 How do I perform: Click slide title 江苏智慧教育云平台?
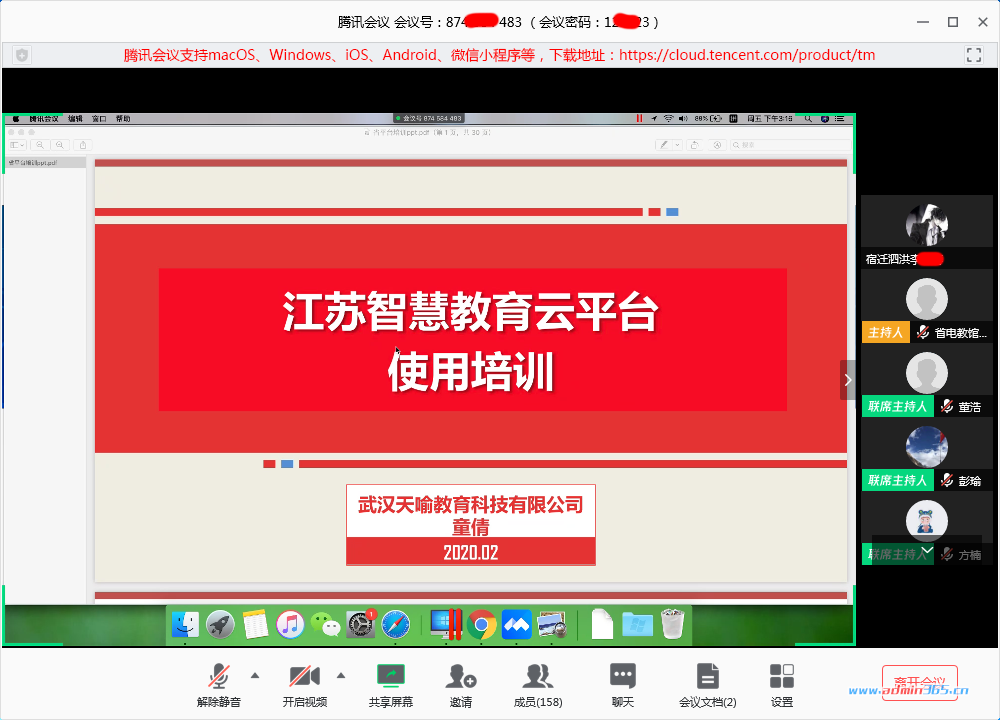coord(471,312)
